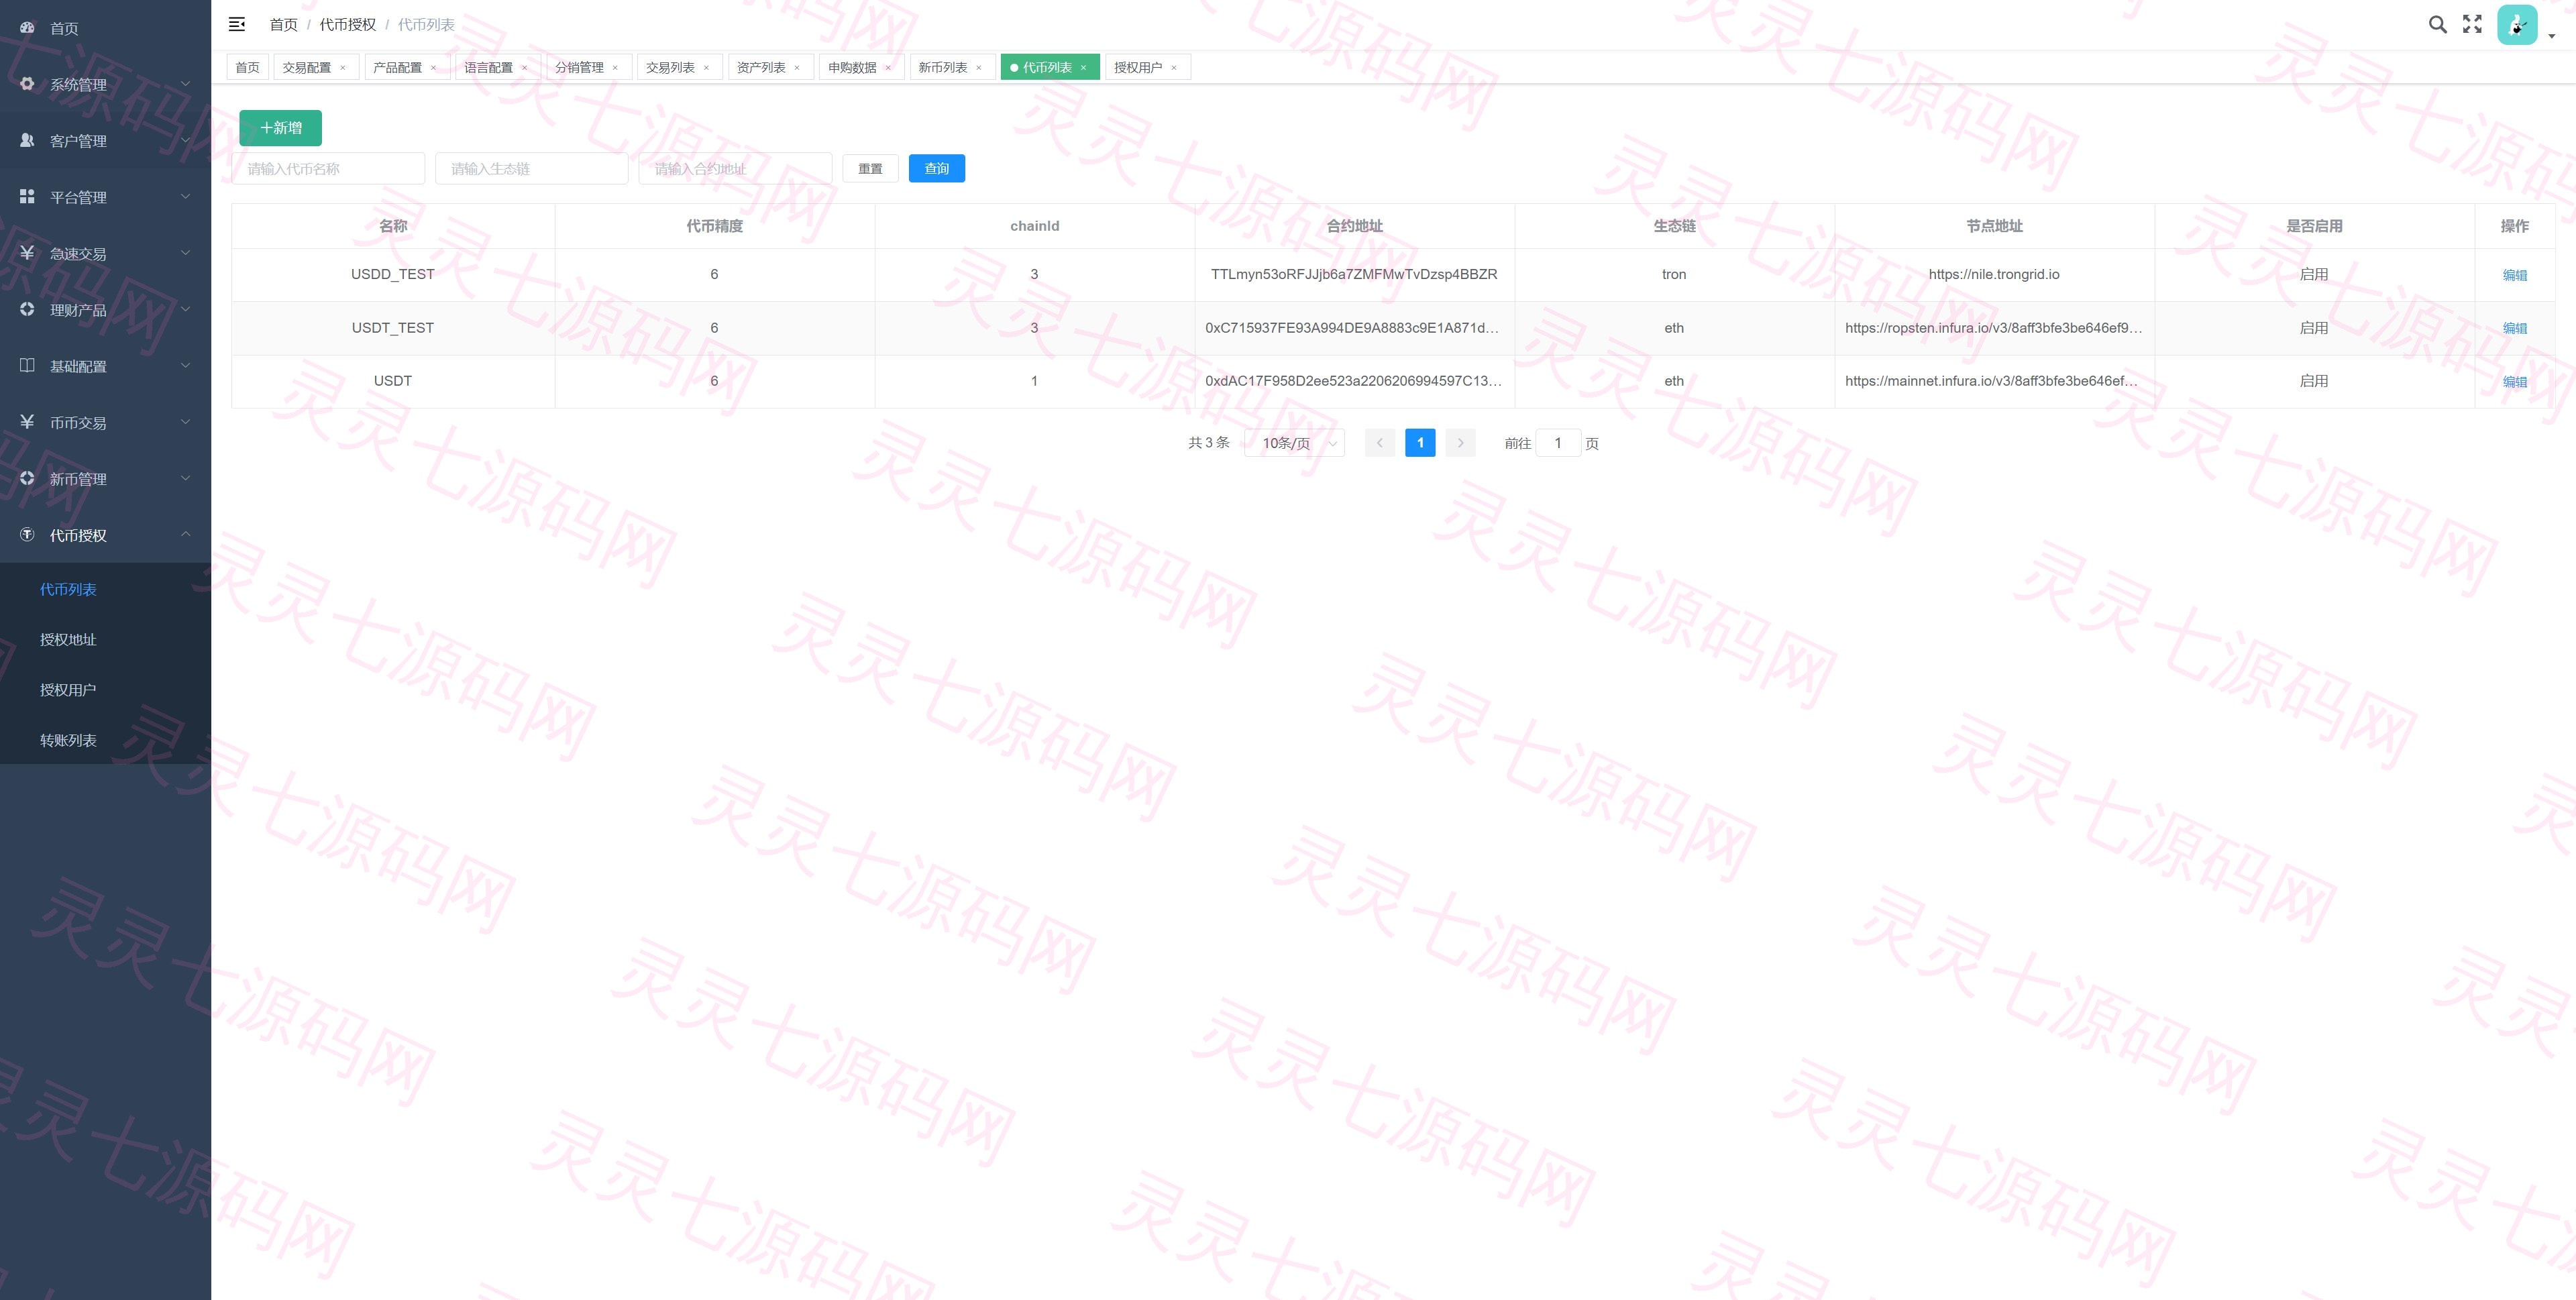2576x1300 pixels.
Task: Edit the USDD_TEST row
Action: coord(2514,275)
